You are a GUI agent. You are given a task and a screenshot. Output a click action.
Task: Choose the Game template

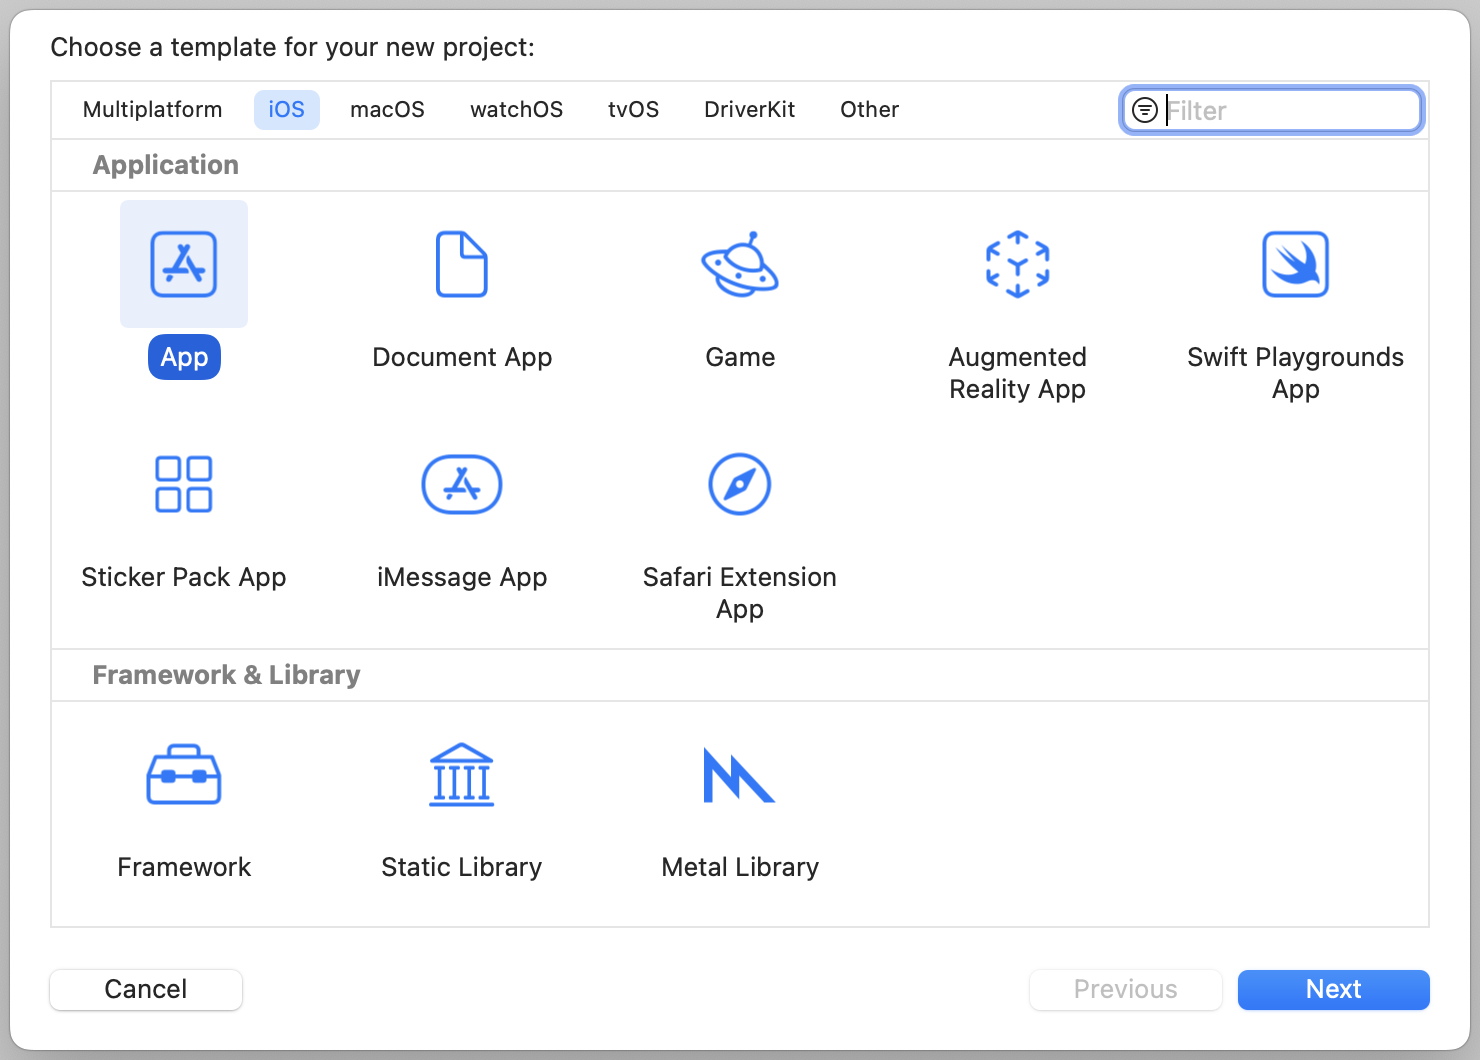(739, 264)
